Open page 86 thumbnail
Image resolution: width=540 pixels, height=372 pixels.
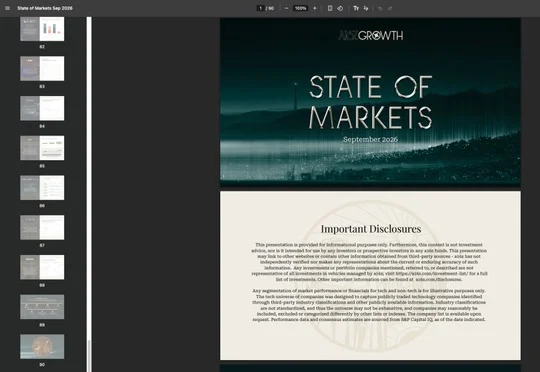click(42, 188)
